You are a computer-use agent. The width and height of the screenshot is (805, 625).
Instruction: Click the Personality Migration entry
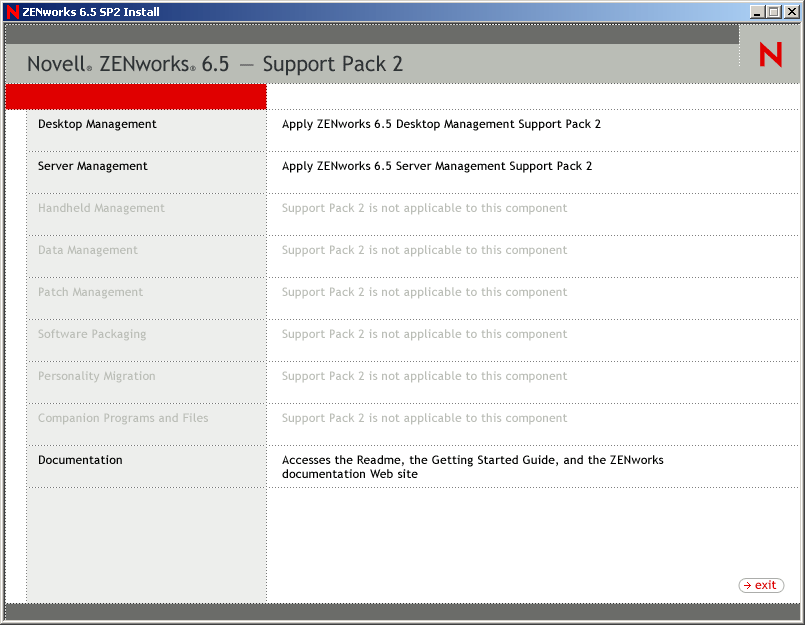point(96,376)
